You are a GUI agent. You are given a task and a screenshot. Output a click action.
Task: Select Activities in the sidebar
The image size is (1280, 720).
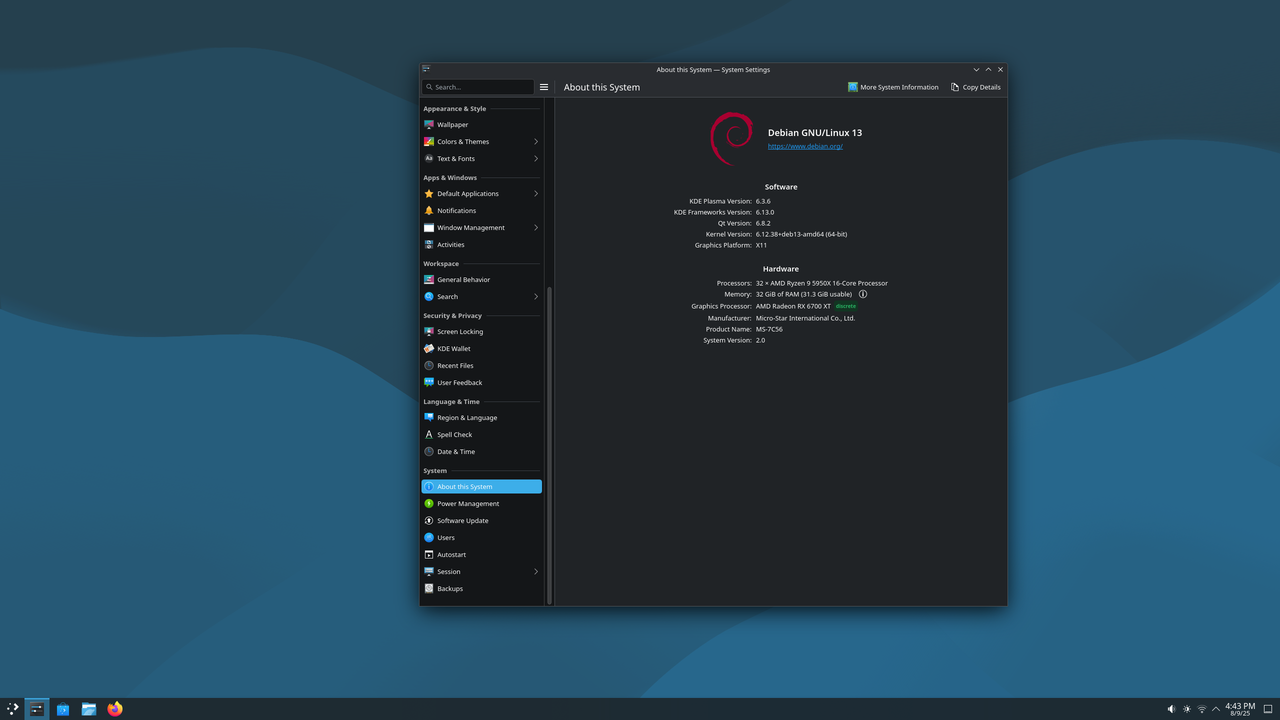[x=481, y=245]
